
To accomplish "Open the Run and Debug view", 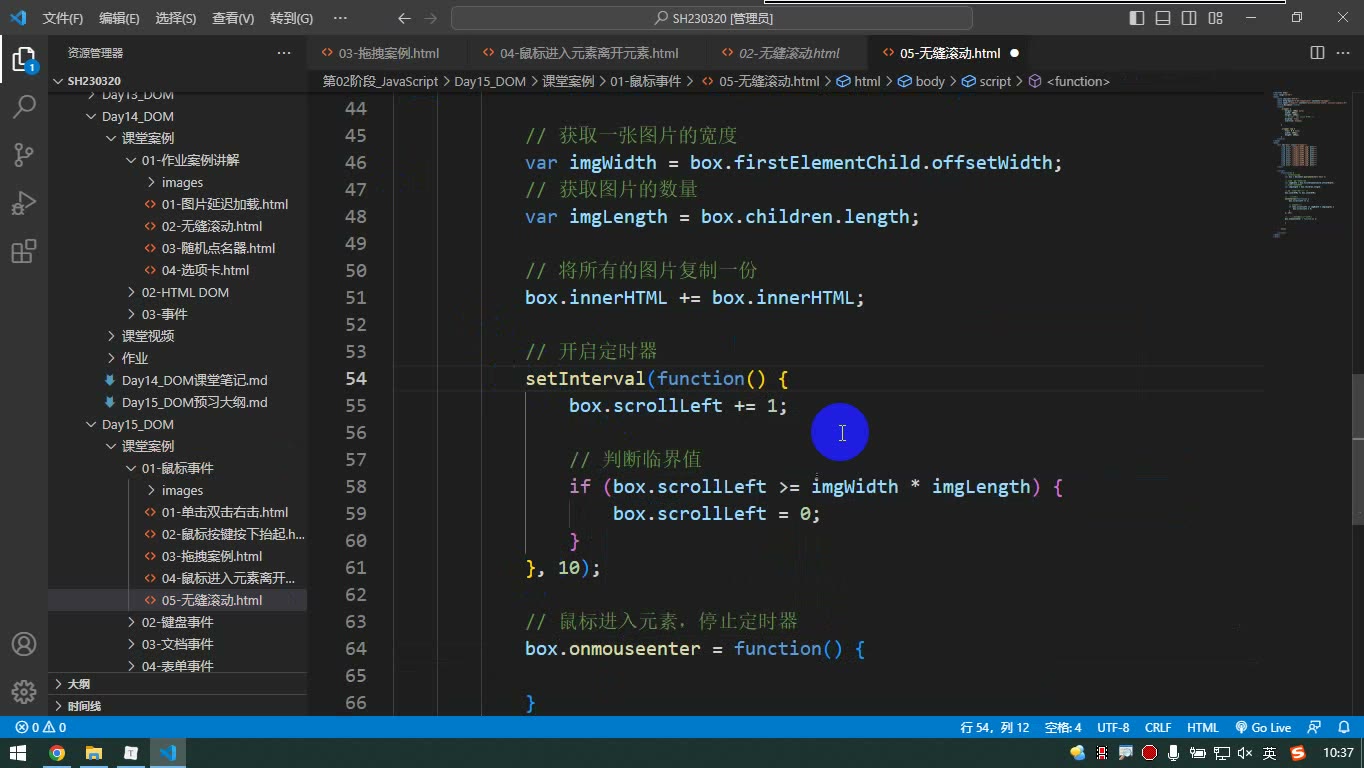I will 24,203.
